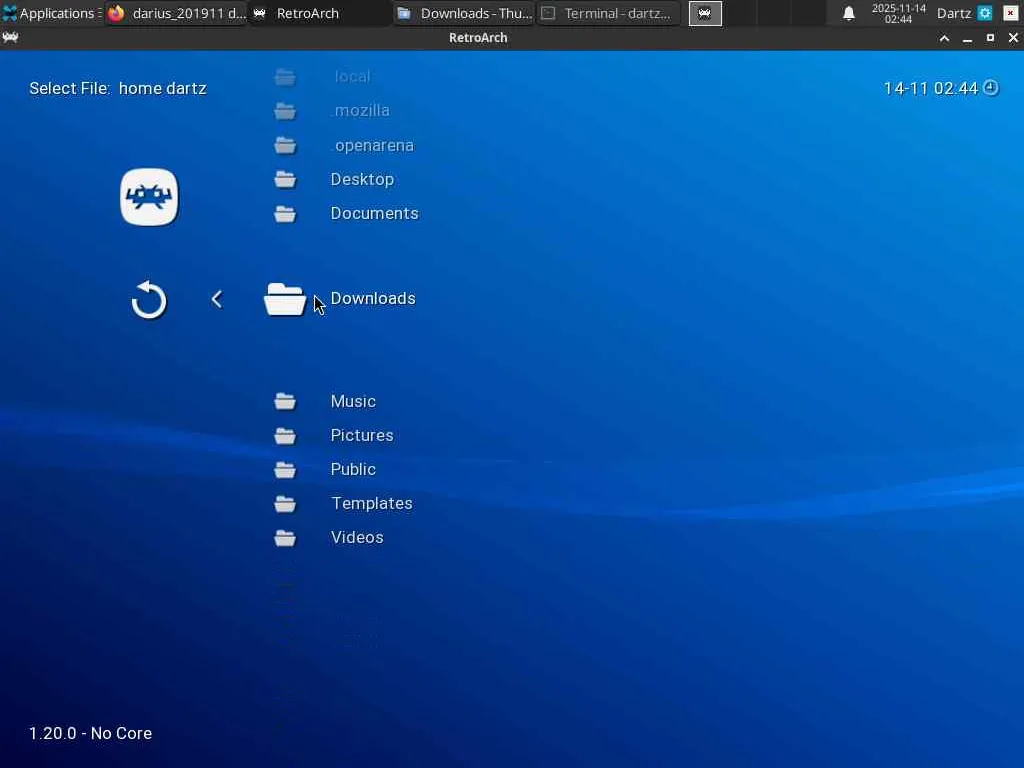Maximize the RetroArch window

pyautogui.click(x=990, y=38)
